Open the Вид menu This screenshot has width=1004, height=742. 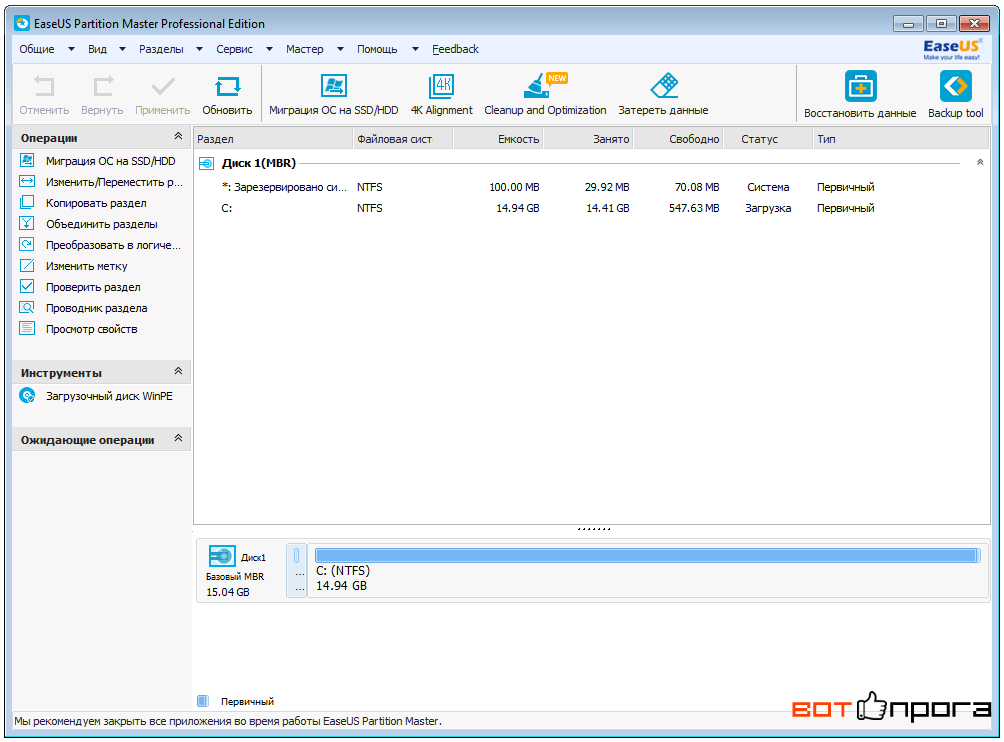(97, 49)
